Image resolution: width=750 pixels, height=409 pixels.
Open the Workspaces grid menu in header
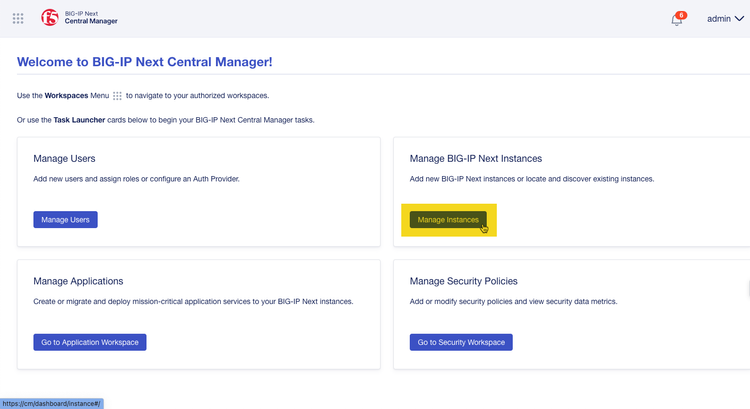click(18, 18)
